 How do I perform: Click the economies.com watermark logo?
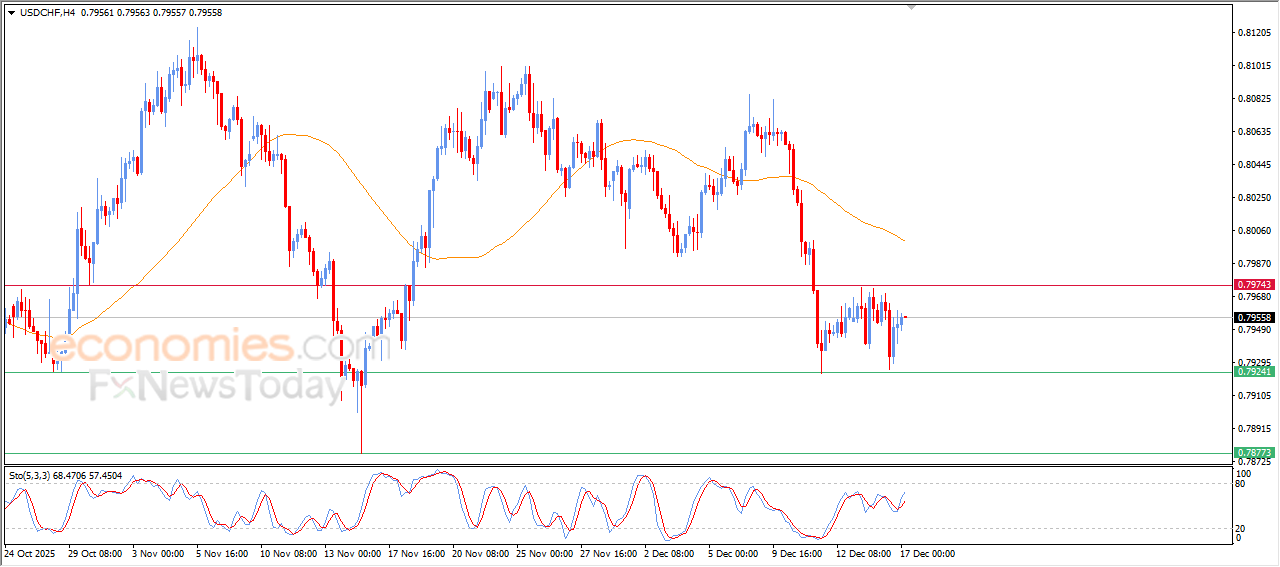coord(195,347)
